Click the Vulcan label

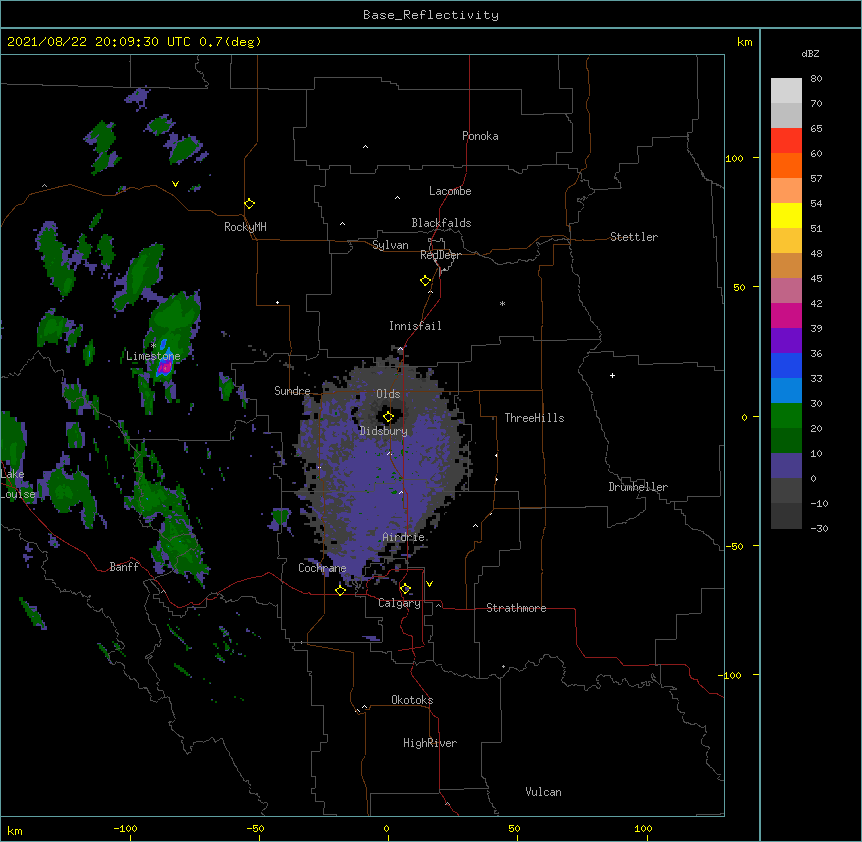543,792
